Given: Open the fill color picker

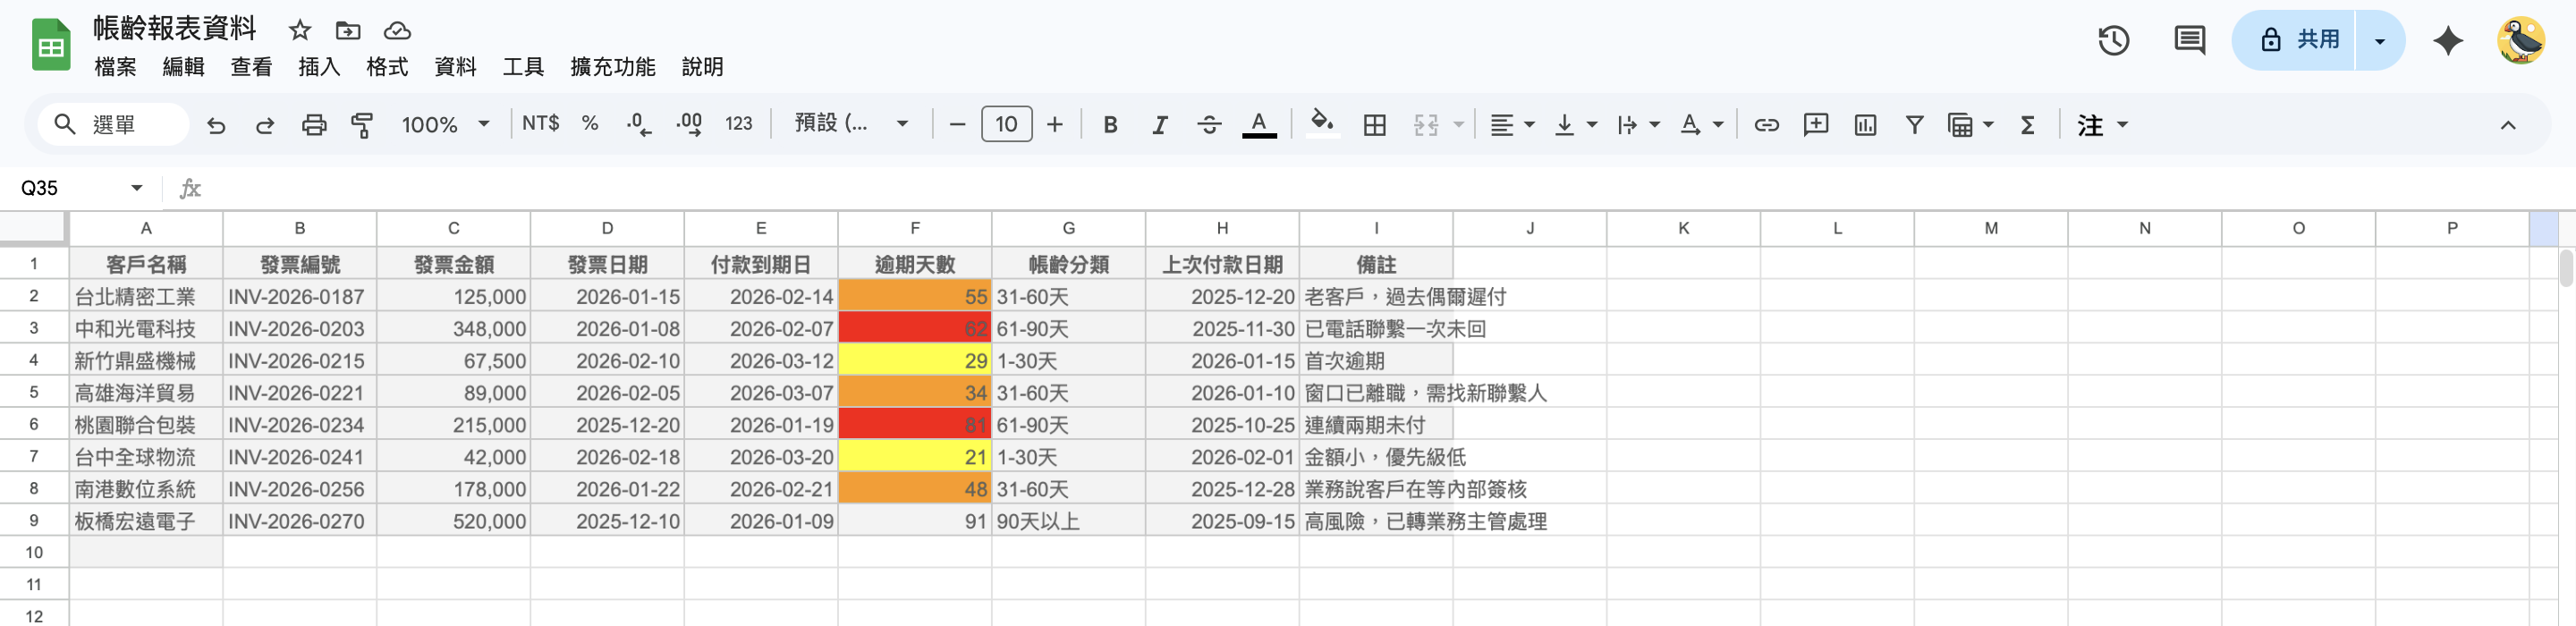Looking at the screenshot, I should pos(1322,123).
